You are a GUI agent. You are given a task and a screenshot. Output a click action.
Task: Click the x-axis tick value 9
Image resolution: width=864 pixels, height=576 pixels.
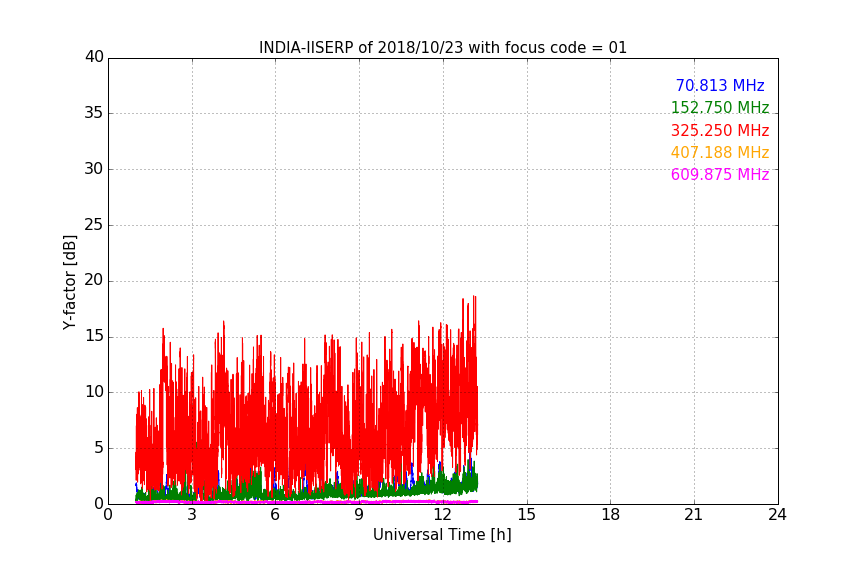[359, 515]
